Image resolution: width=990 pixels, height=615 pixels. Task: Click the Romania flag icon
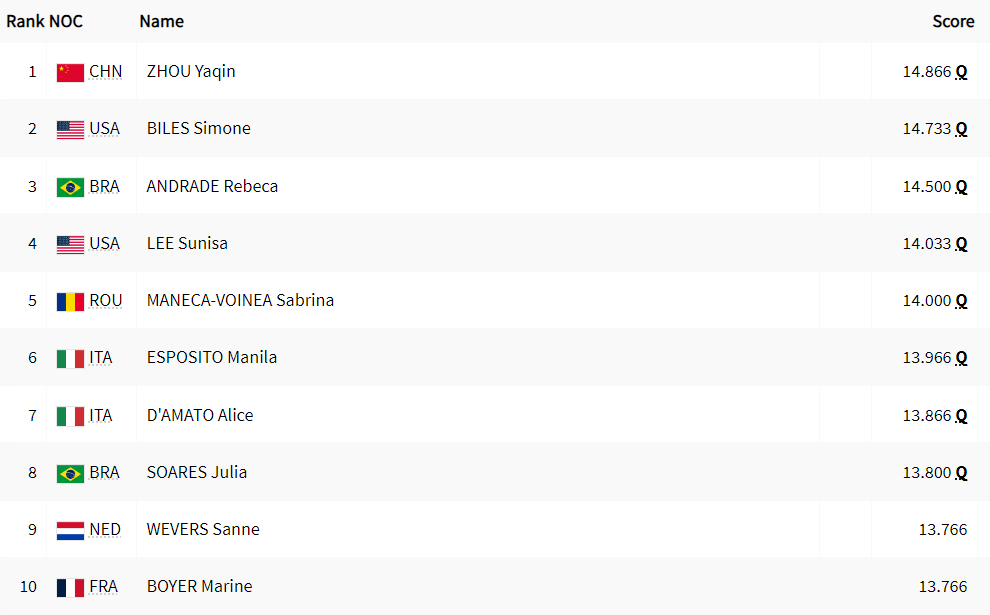70,302
